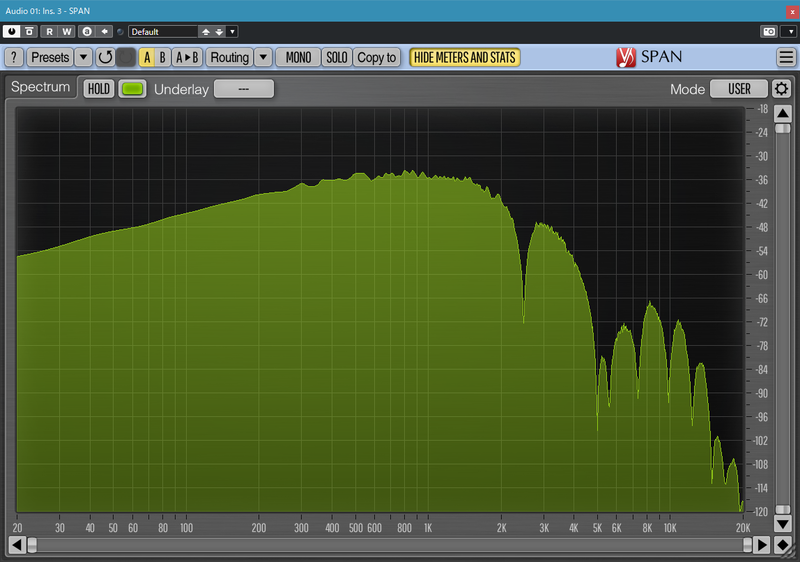
Task: Enable Write automation (W) button
Action: coord(67,32)
